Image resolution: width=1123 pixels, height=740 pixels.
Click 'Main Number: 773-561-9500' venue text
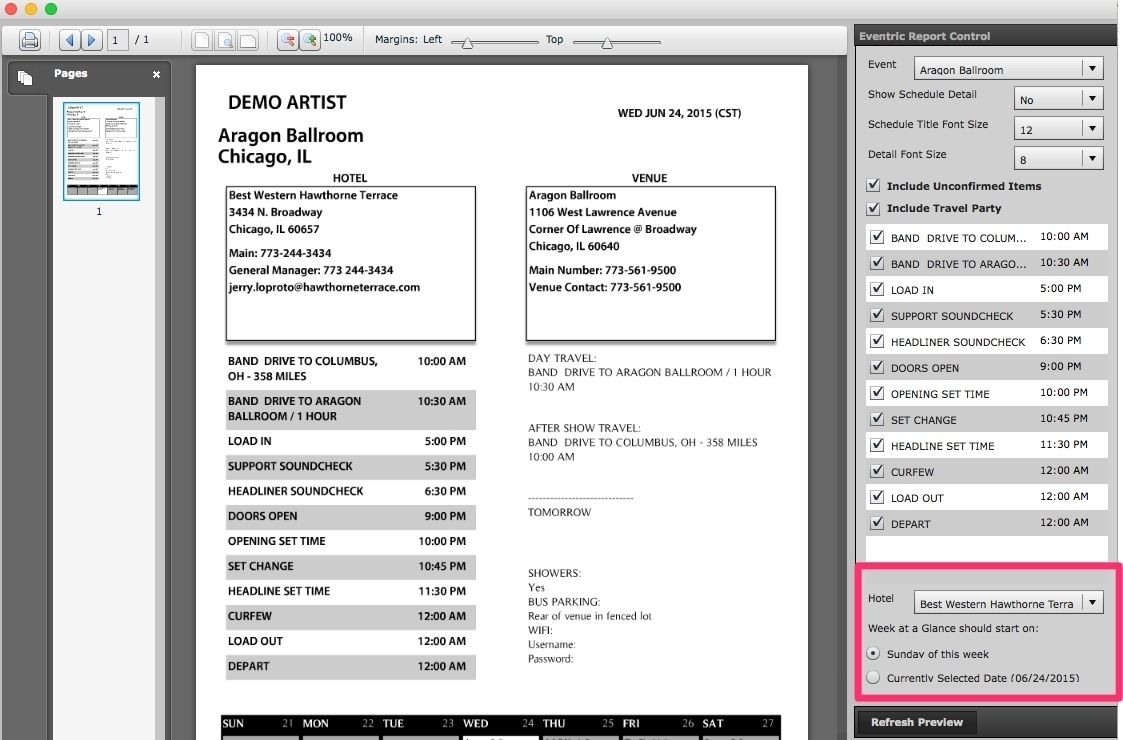pyautogui.click(x=602, y=270)
